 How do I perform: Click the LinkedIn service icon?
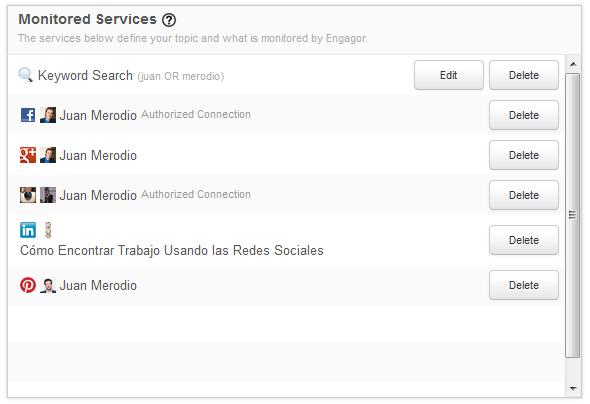28,230
